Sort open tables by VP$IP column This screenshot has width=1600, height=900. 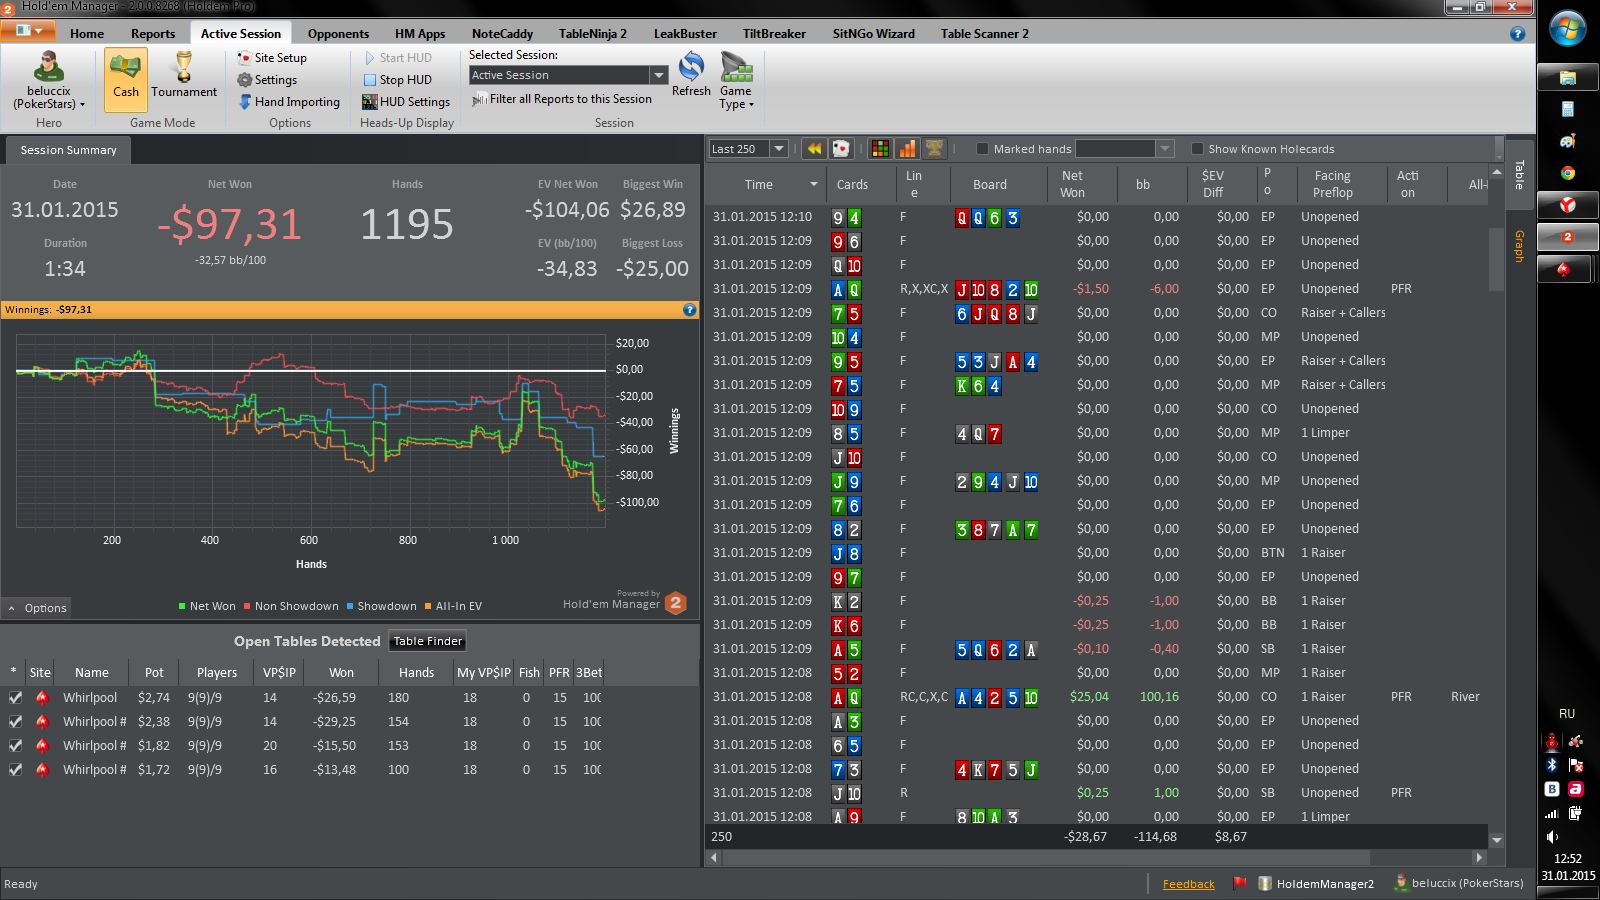pyautogui.click(x=279, y=673)
